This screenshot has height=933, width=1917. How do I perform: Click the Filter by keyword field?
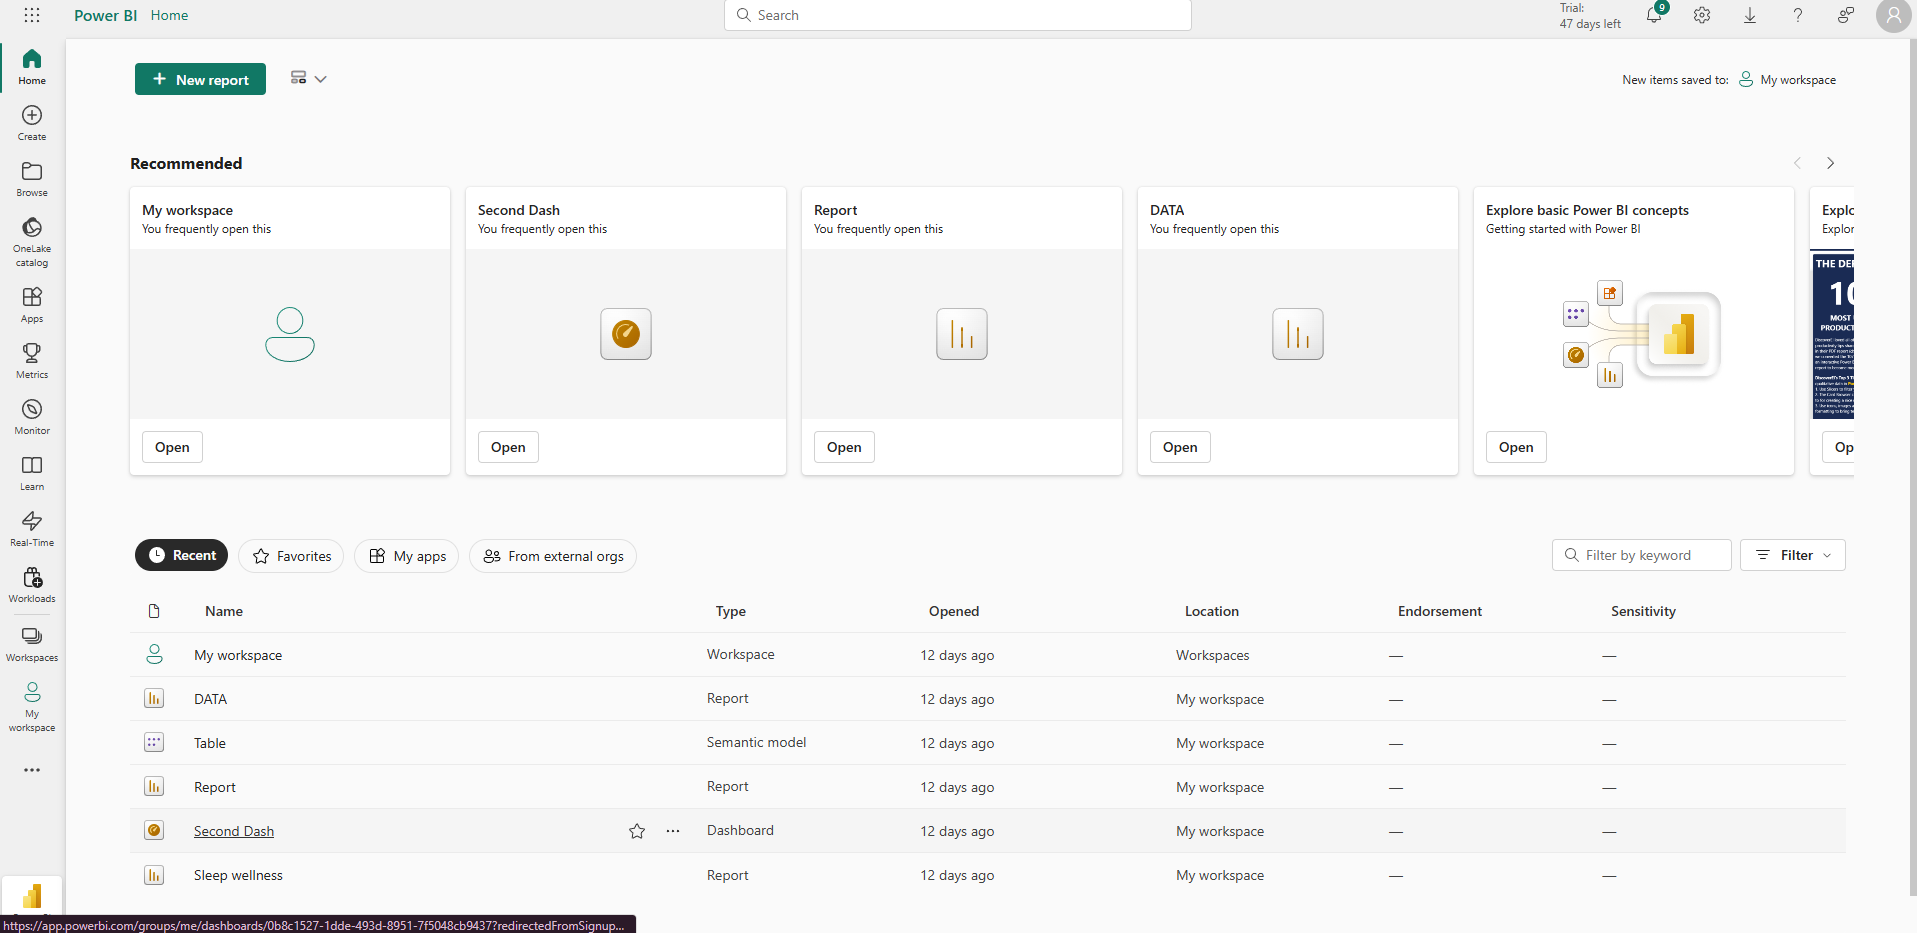pos(1642,555)
